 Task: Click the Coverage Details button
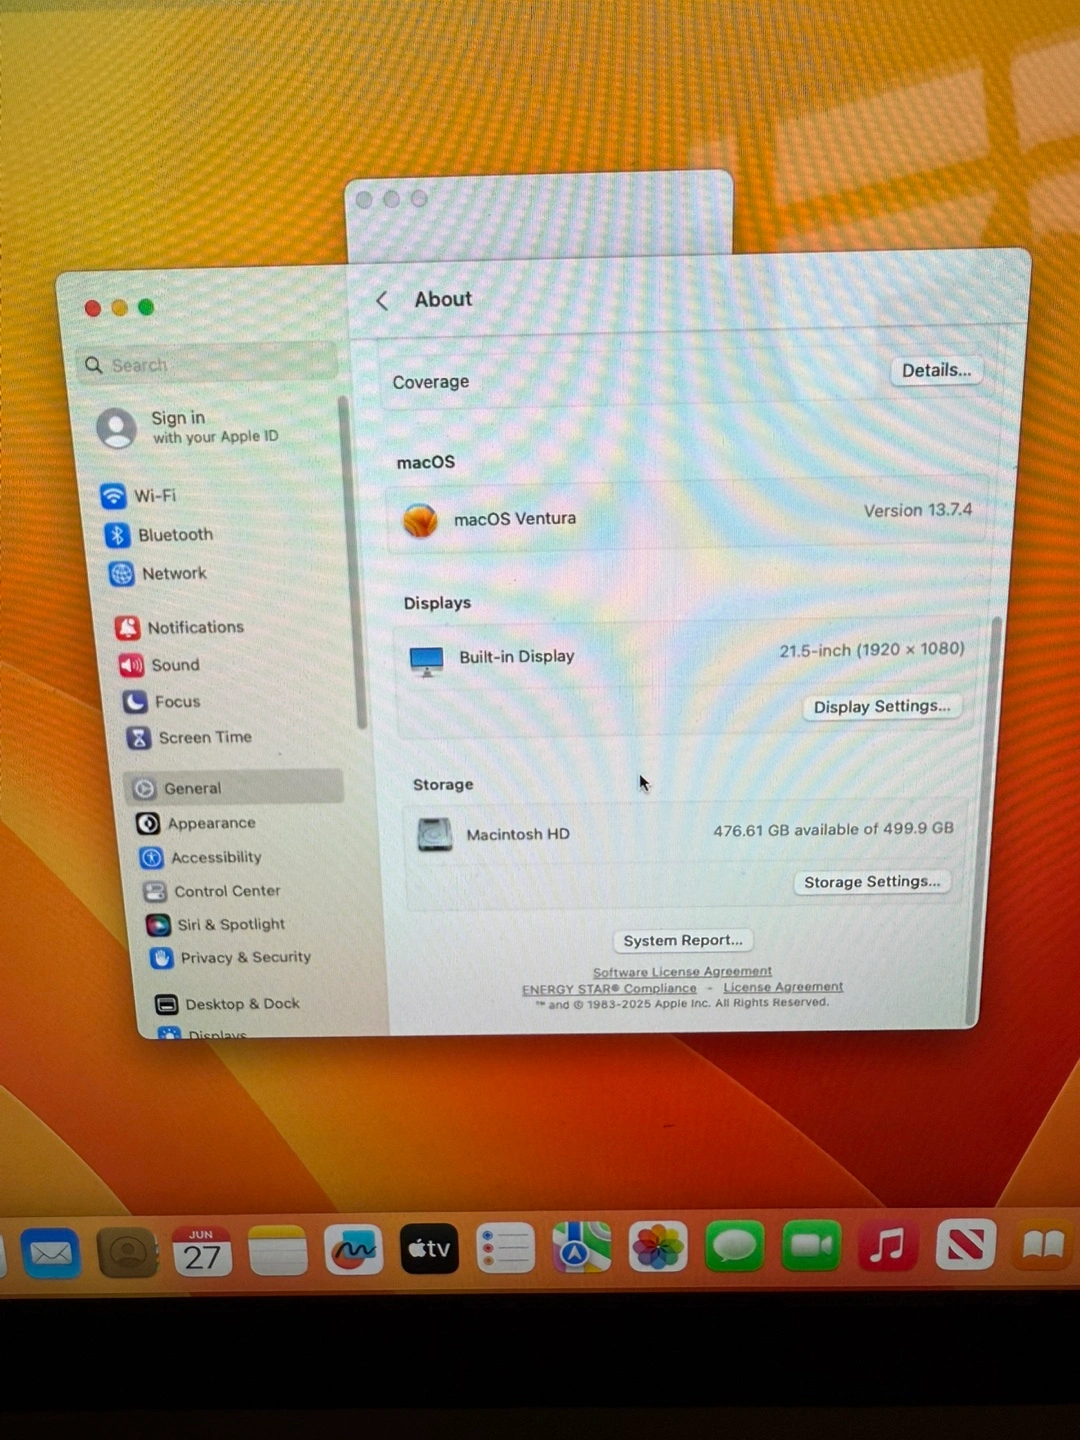click(936, 371)
